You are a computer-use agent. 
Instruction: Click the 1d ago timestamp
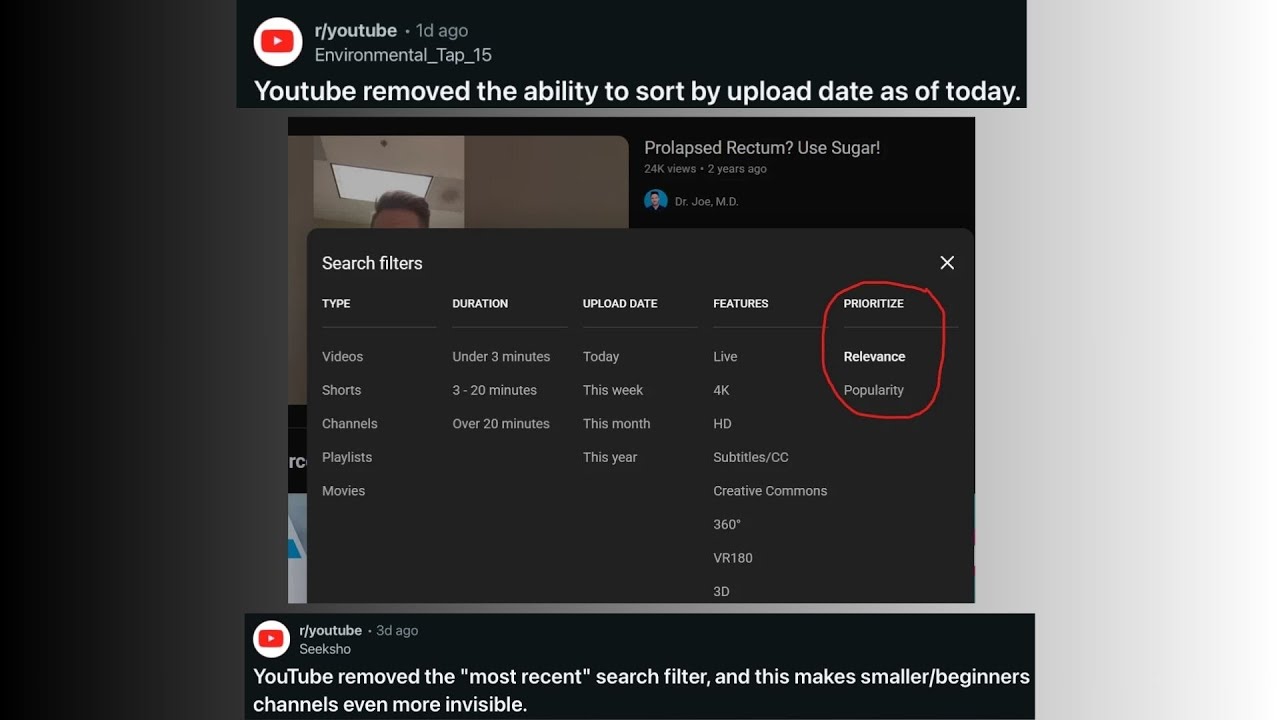click(x=442, y=31)
